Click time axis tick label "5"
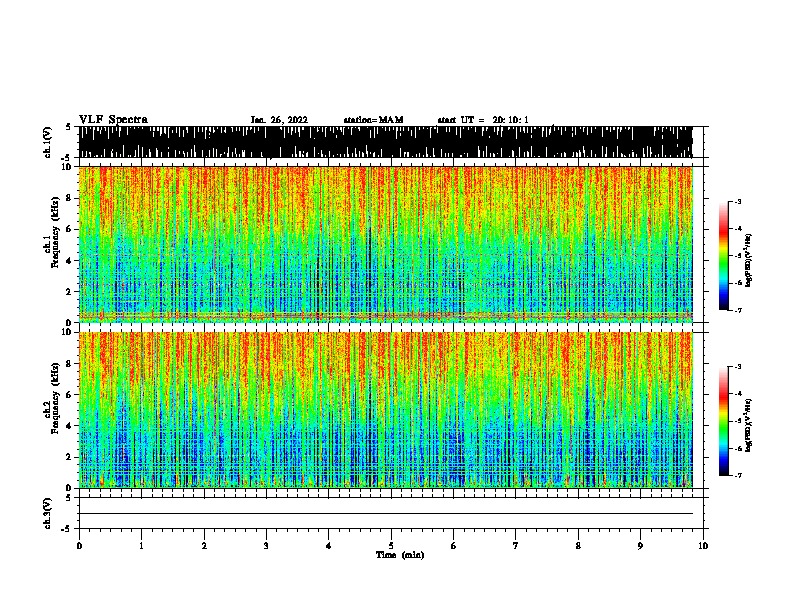 [x=391, y=546]
